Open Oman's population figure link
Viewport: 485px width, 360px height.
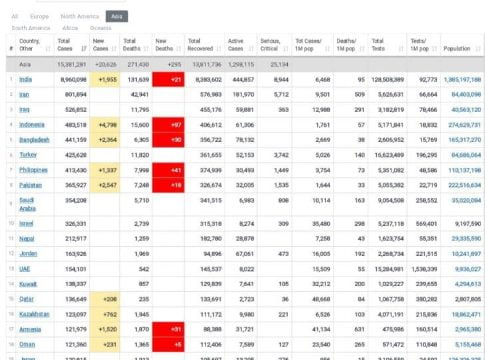click(468, 345)
